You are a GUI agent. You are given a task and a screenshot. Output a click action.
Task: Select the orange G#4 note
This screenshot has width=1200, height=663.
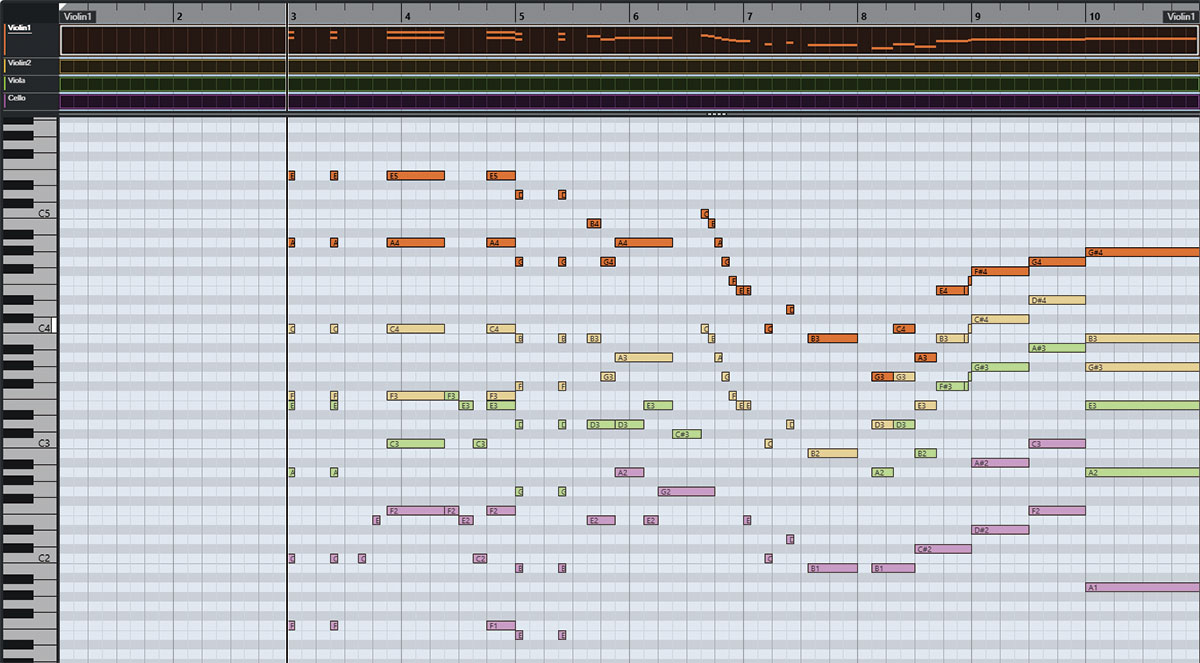(1142, 252)
